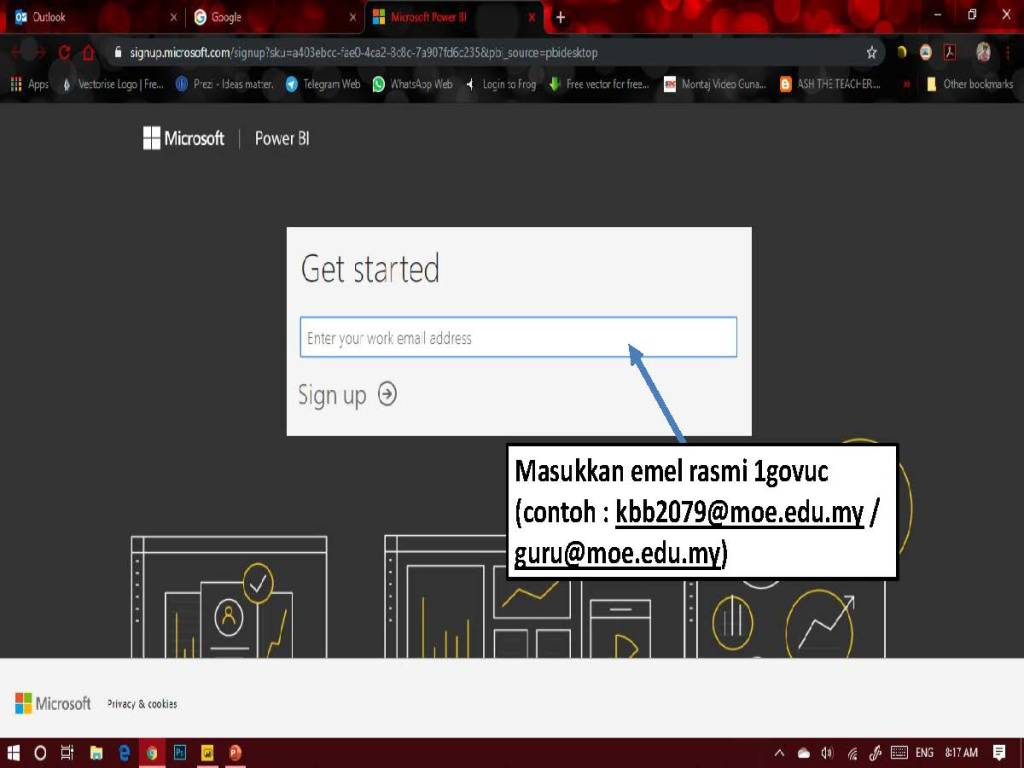This screenshot has height=768, width=1024.
Task: Bookmark this page with the star icon
Action: tap(871, 52)
